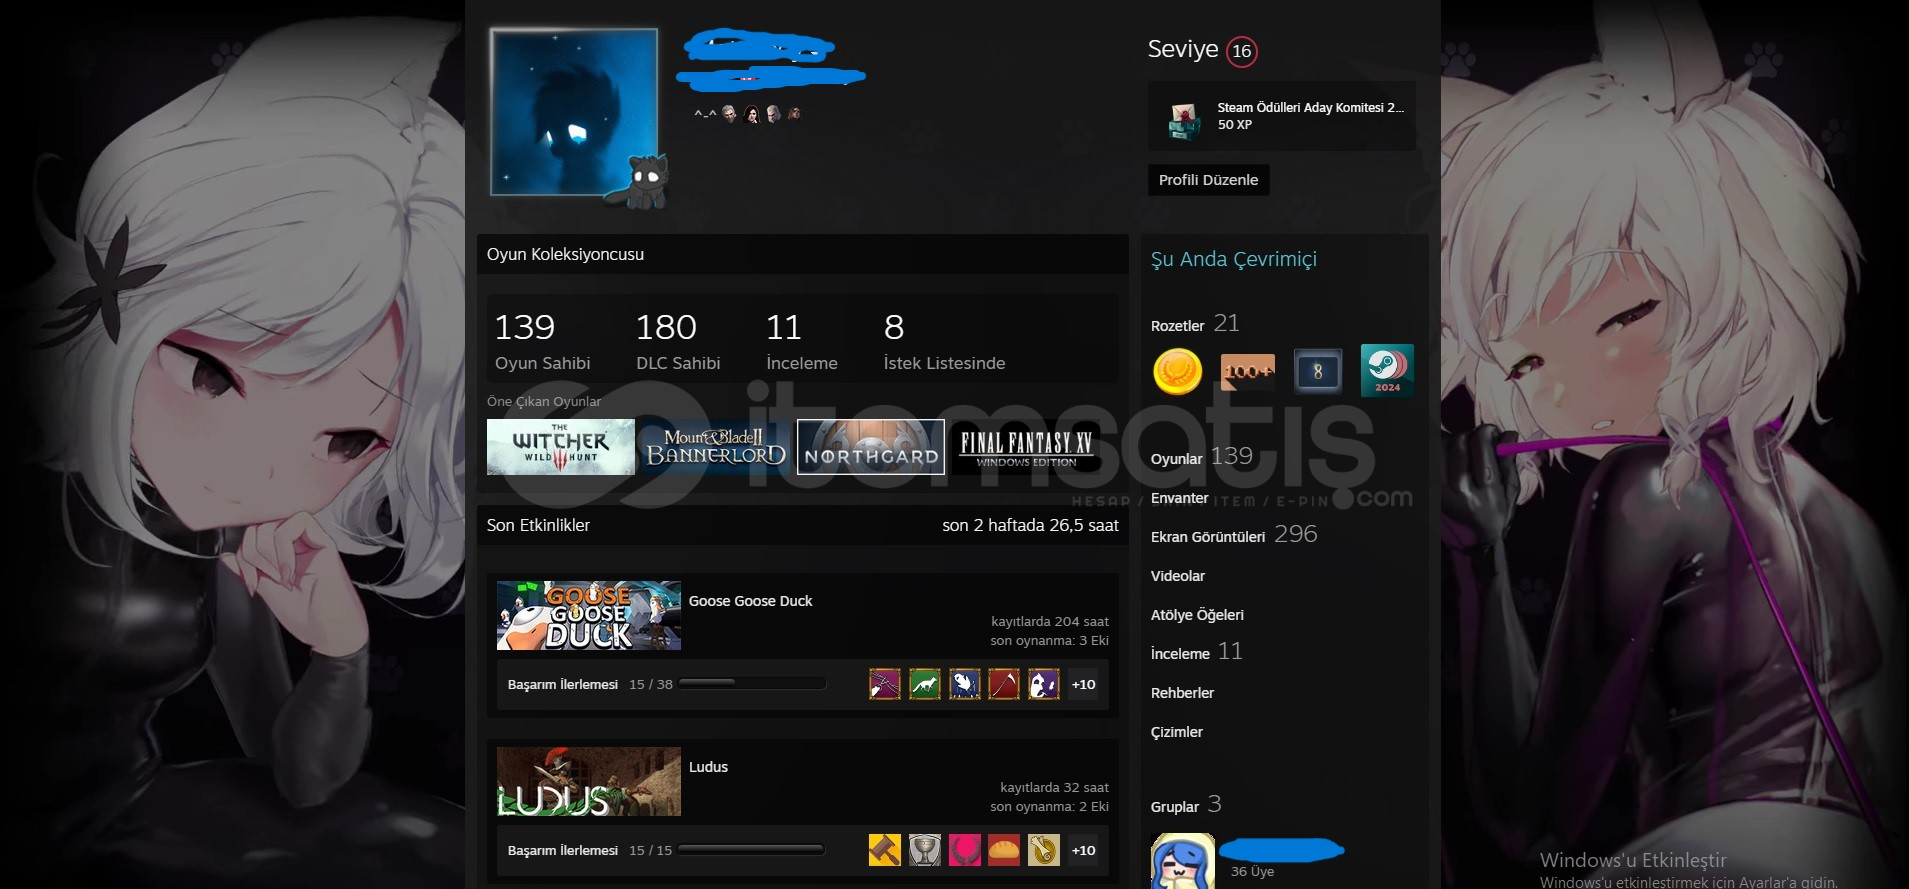Click the Seviye level label

click(x=1183, y=49)
